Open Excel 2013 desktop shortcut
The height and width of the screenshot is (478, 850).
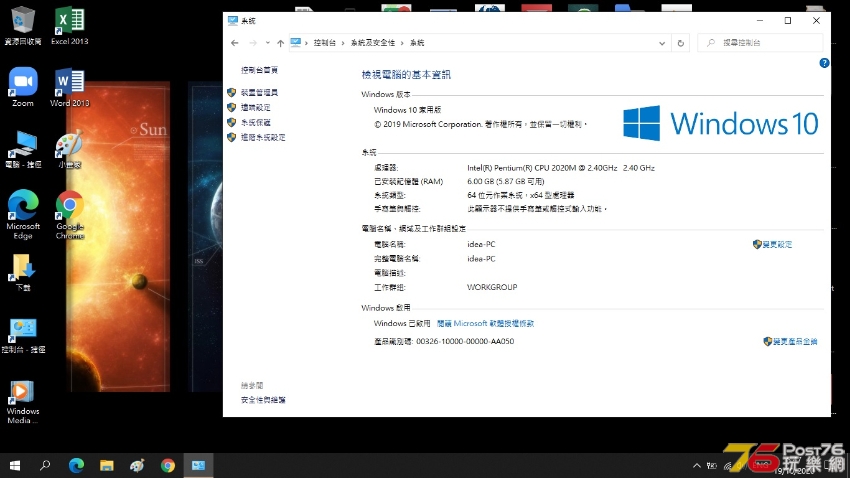click(69, 25)
